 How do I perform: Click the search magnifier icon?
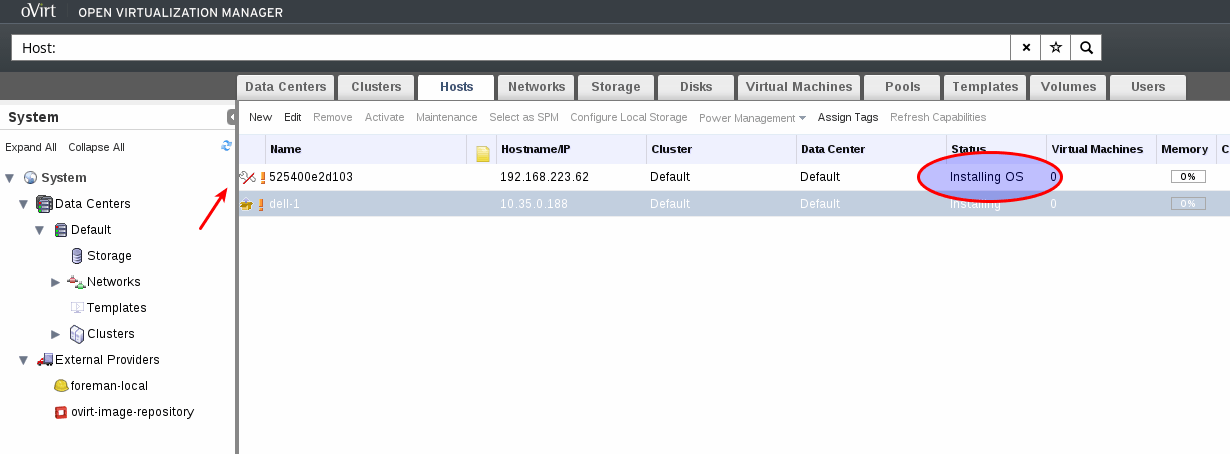point(1086,48)
